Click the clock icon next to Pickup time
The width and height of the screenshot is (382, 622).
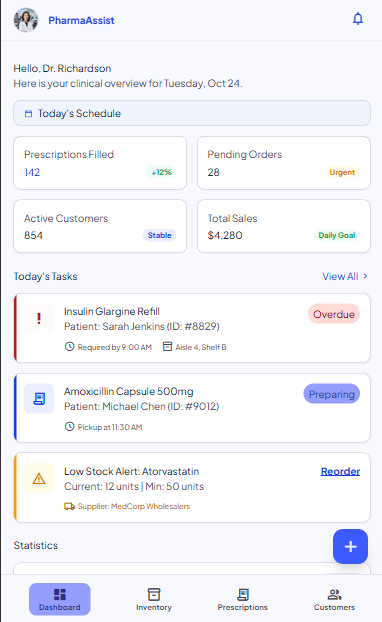(x=69, y=427)
